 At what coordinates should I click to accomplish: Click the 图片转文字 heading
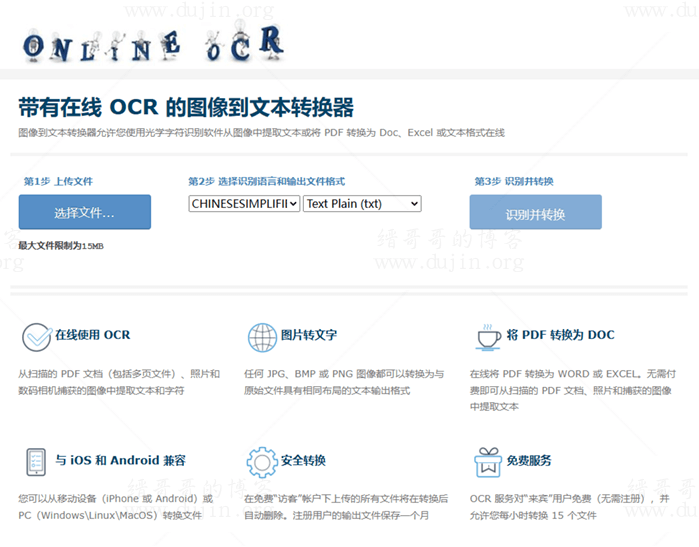[308, 335]
